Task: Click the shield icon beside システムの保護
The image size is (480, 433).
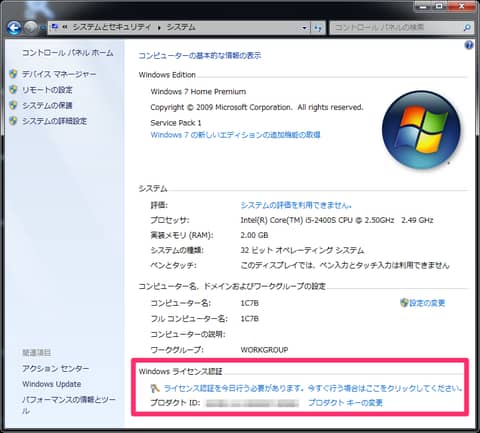Action: click(13, 105)
